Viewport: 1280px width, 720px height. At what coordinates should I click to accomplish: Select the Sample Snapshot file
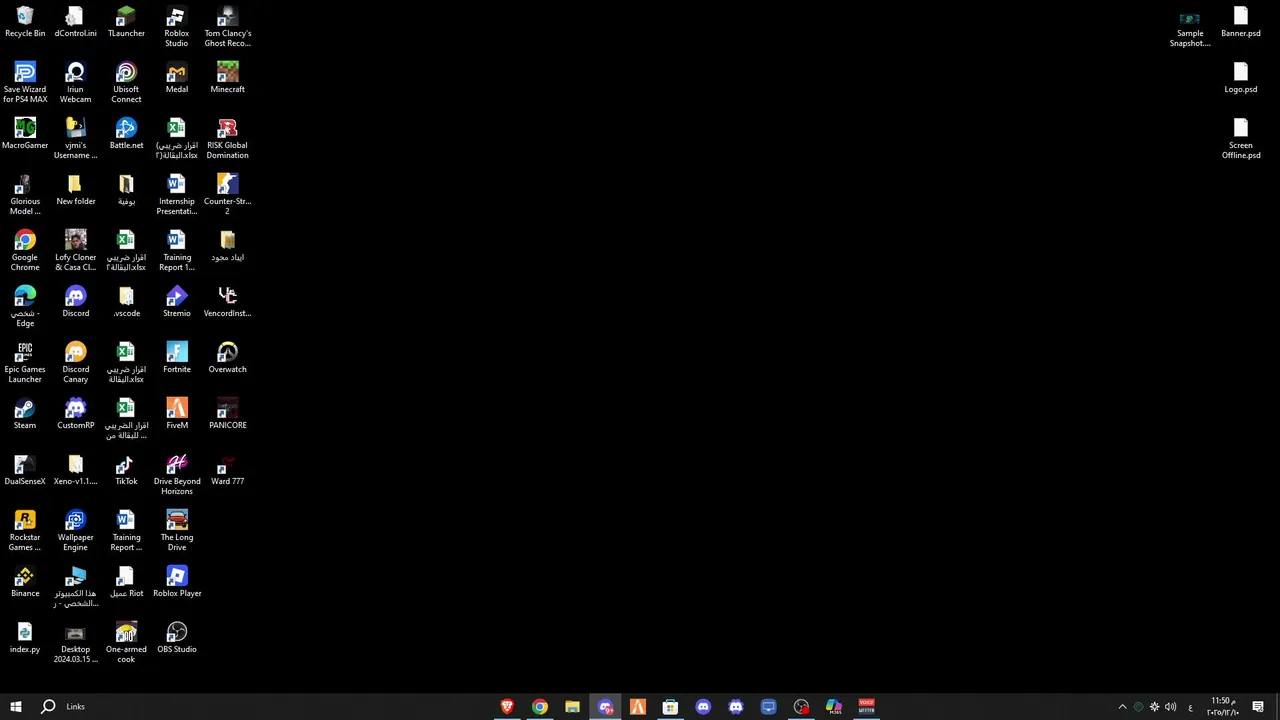(x=1190, y=28)
